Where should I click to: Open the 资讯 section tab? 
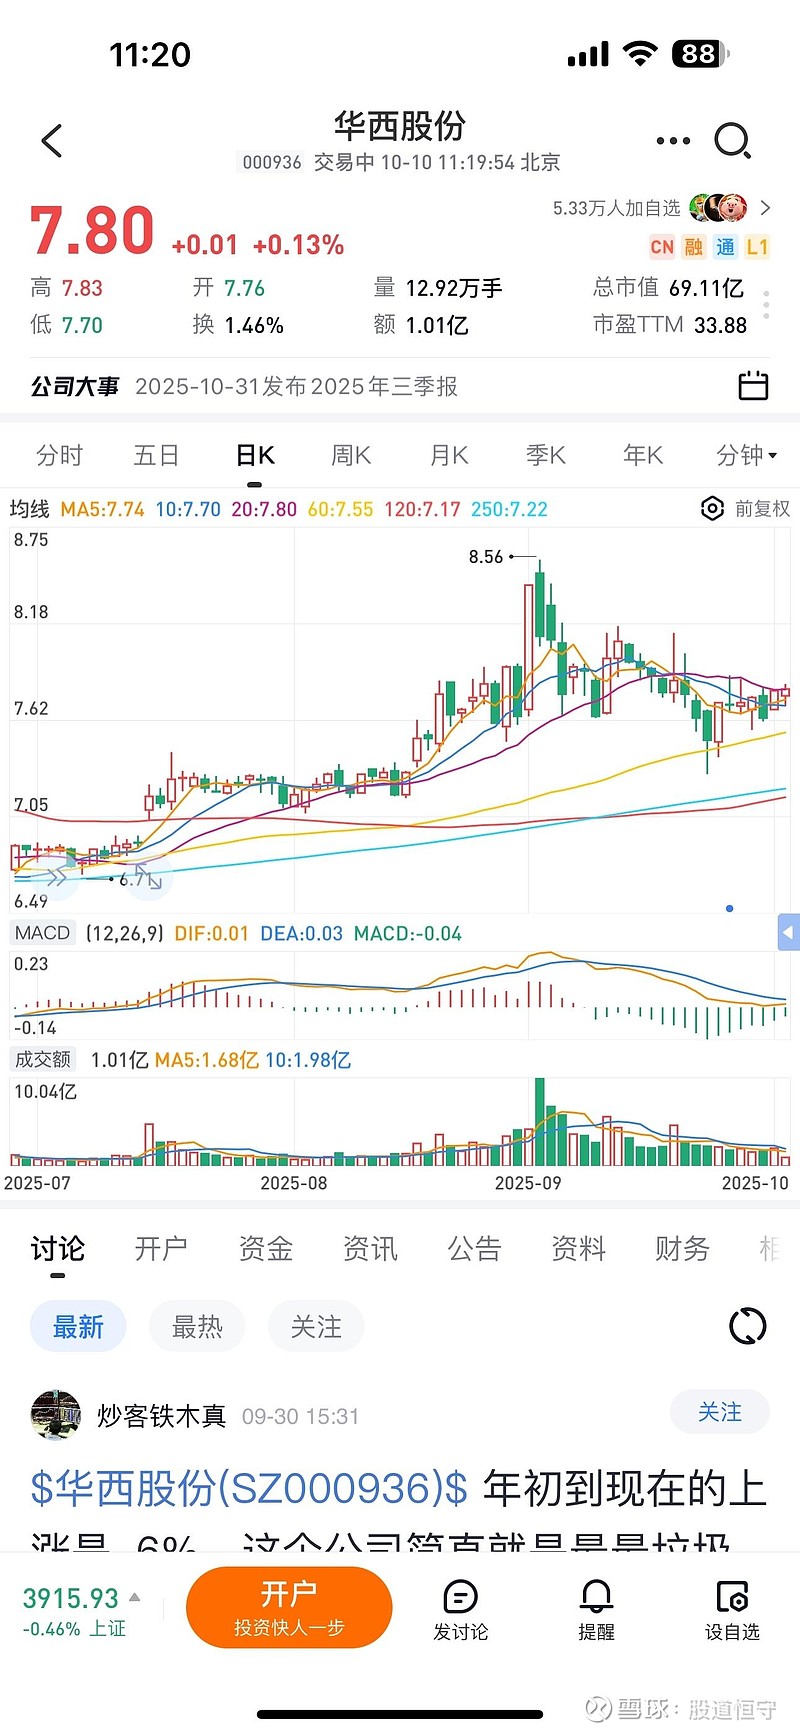tap(370, 1248)
